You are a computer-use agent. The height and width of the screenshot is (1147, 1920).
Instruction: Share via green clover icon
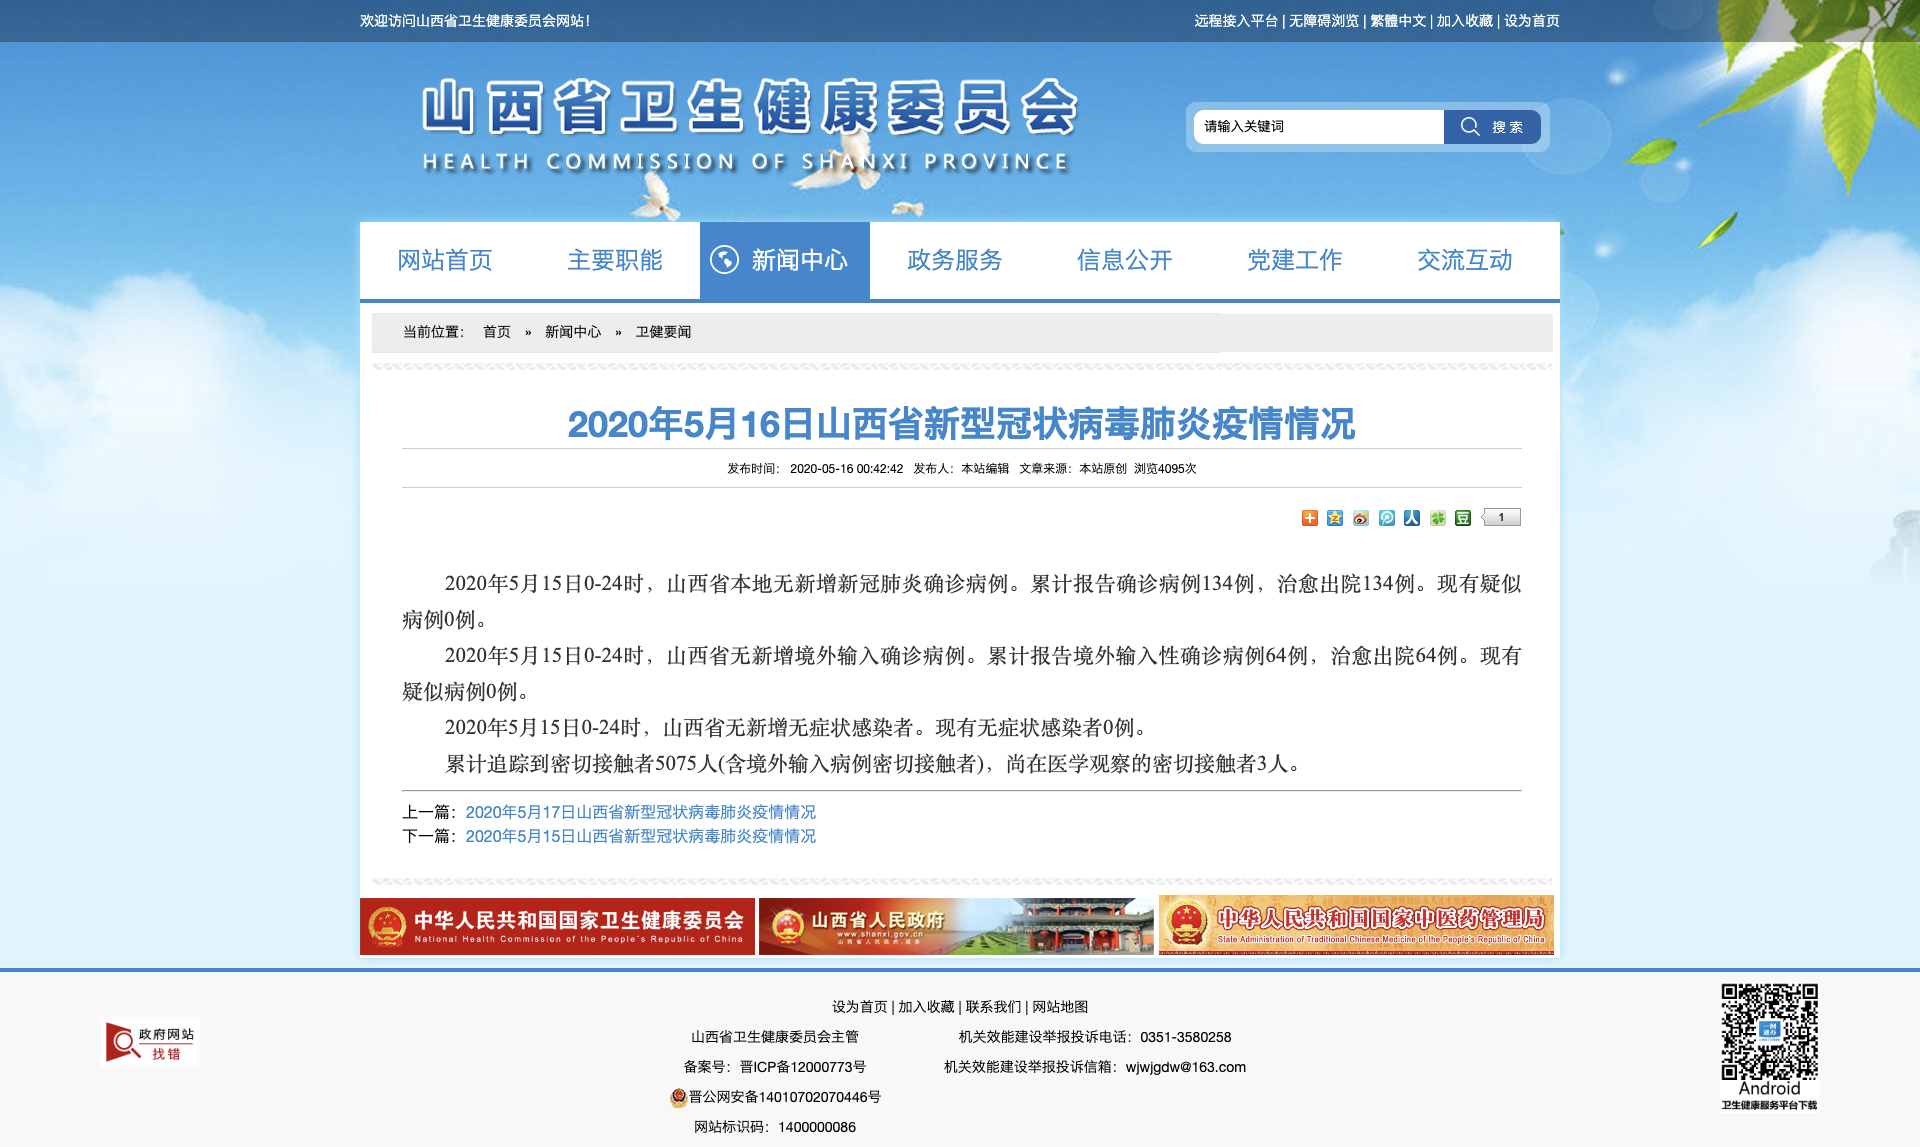(1438, 518)
